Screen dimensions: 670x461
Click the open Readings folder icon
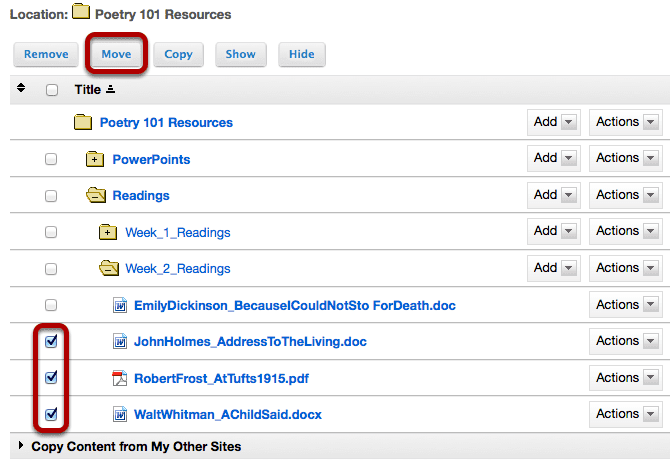[96, 196]
